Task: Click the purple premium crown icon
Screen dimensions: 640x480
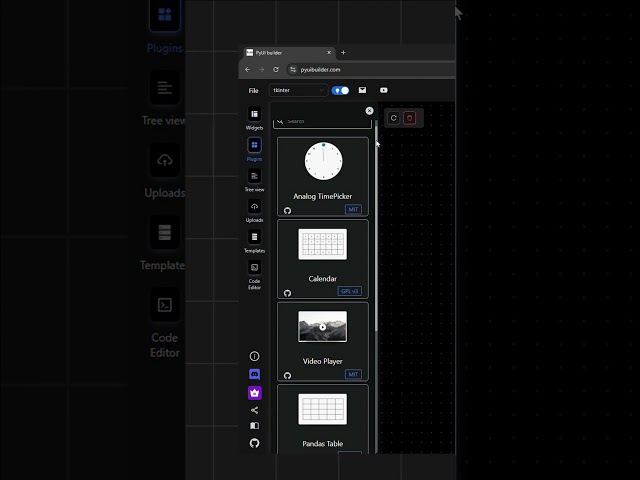Action: (x=255, y=393)
